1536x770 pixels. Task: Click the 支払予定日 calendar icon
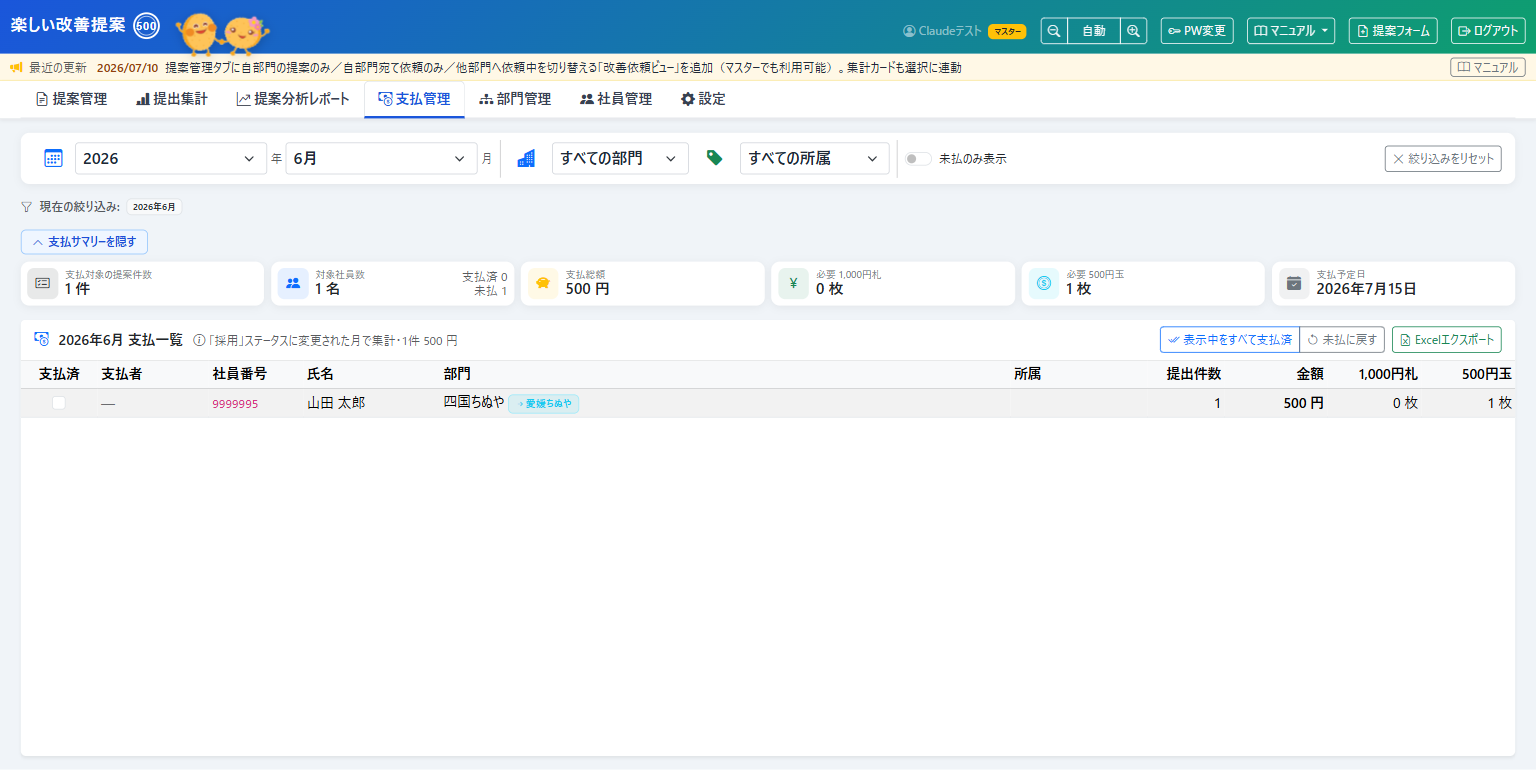(x=1294, y=283)
